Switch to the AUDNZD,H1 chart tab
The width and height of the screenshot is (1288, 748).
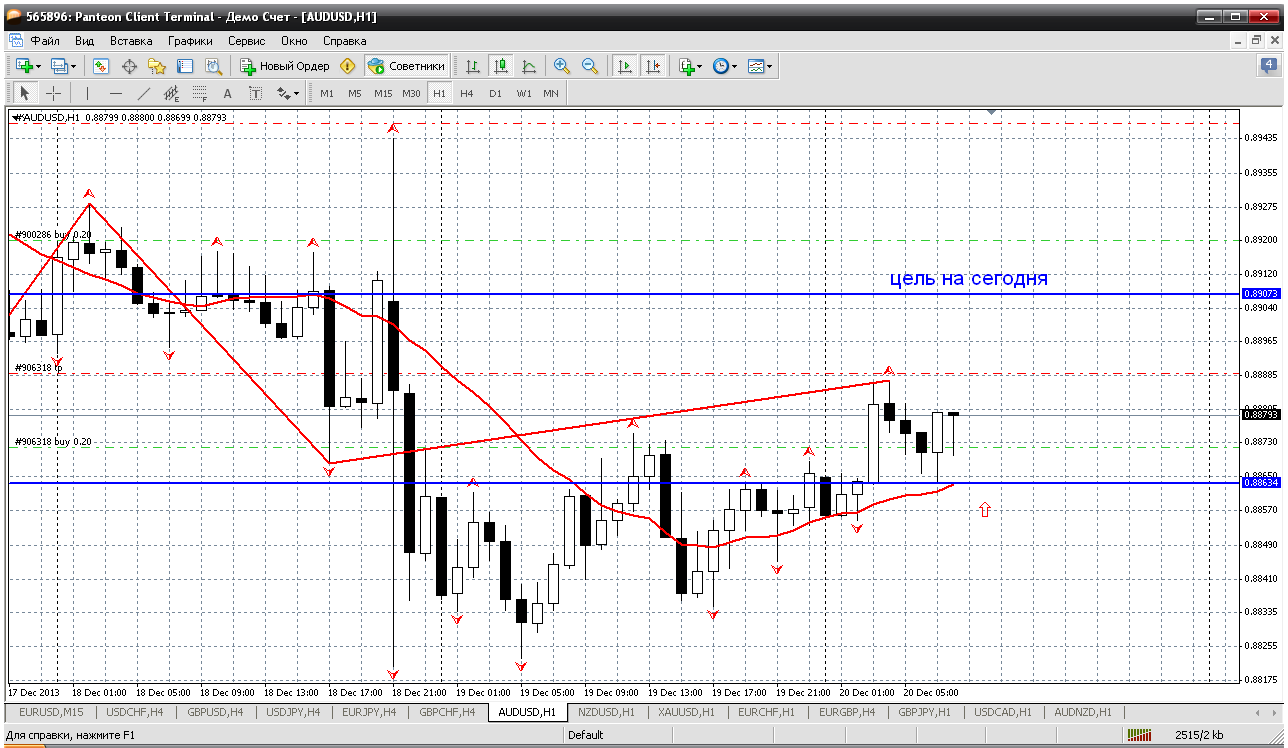(1082, 712)
